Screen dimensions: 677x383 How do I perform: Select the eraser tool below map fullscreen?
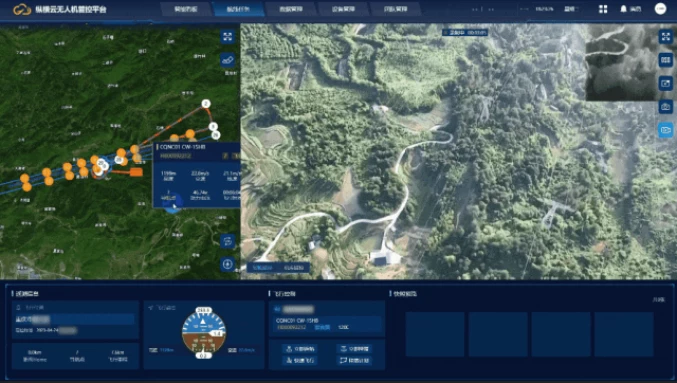[228, 60]
